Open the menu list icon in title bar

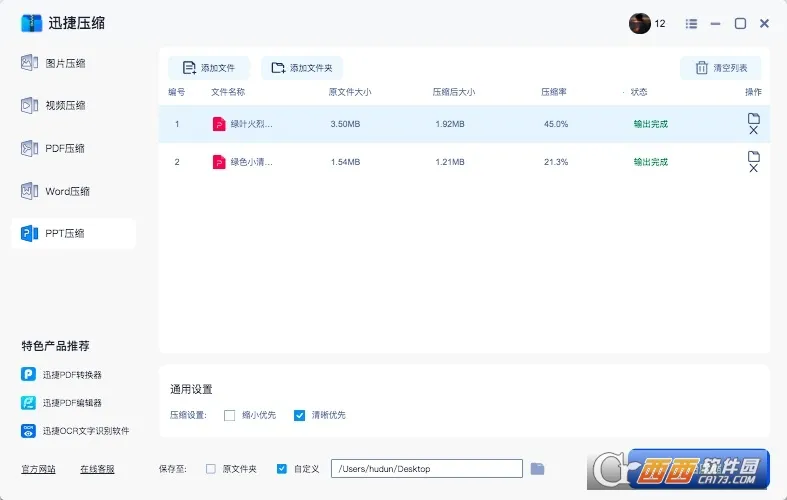click(x=691, y=23)
